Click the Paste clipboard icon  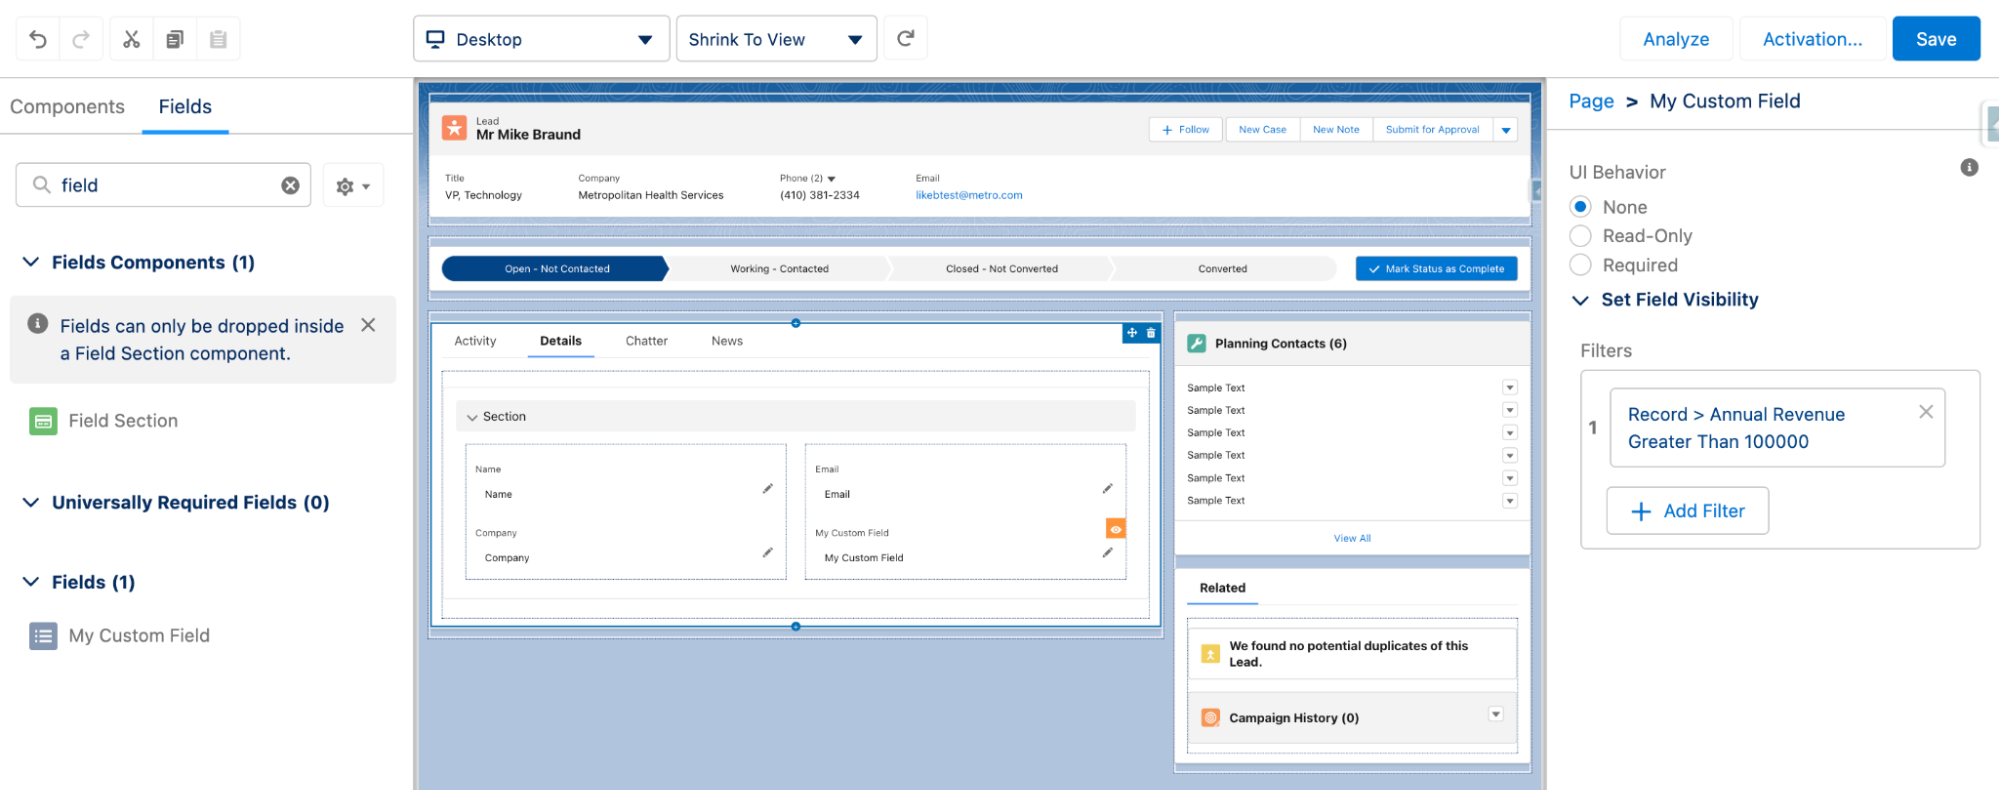[x=218, y=39]
